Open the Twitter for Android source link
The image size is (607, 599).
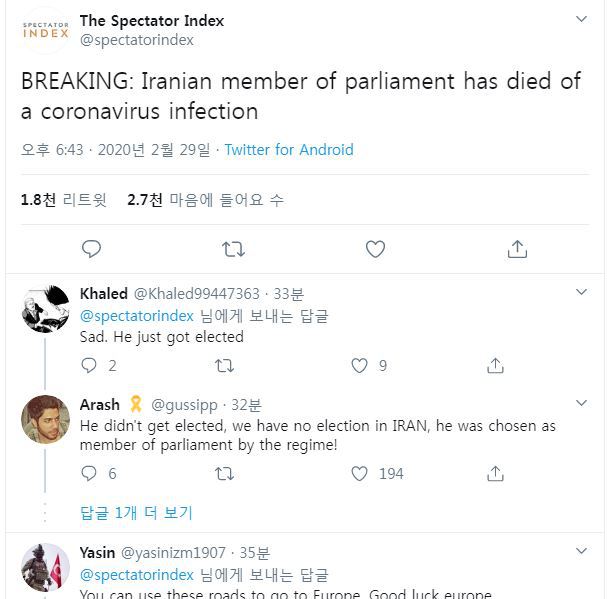(x=289, y=150)
